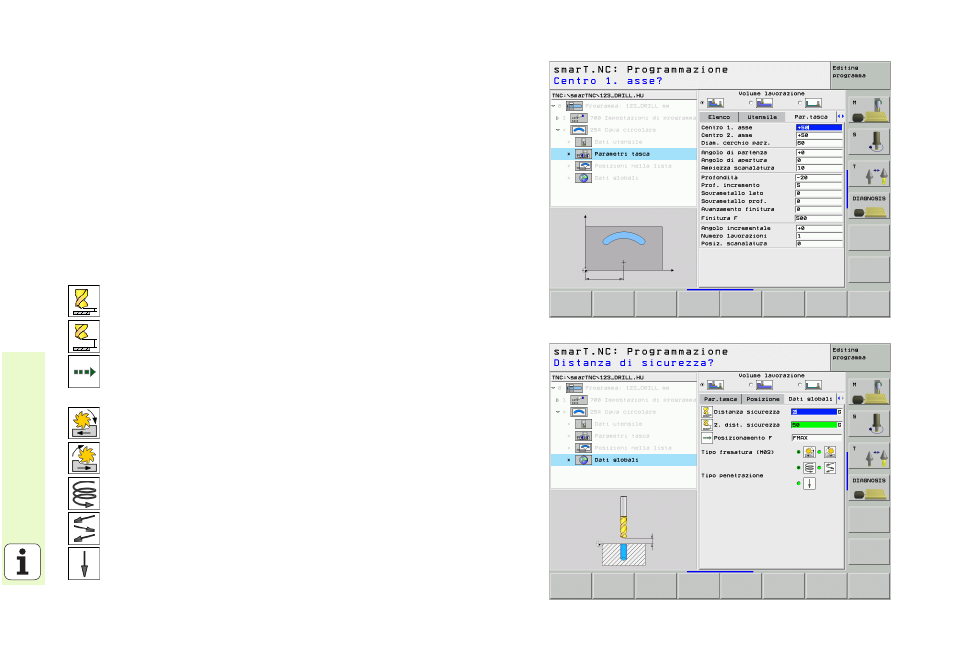
Task: Click the information 'i' icon
Action: [x=23, y=562]
